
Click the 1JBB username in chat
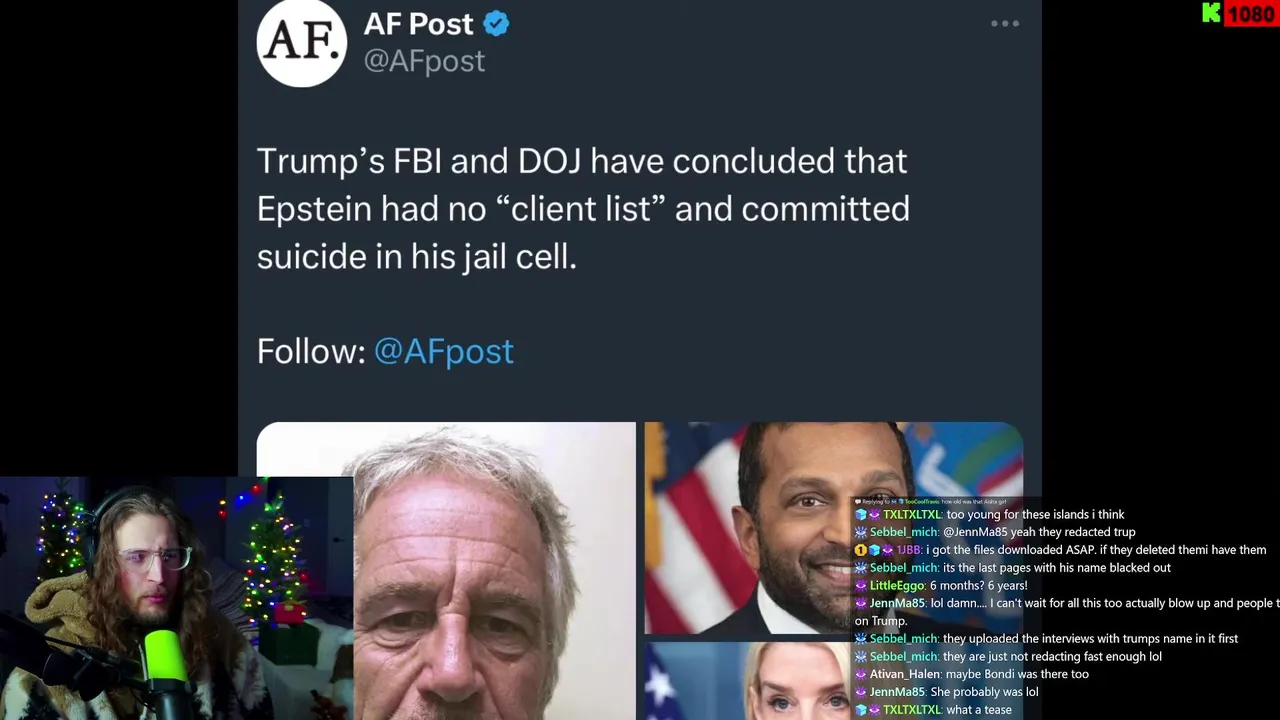click(x=908, y=550)
